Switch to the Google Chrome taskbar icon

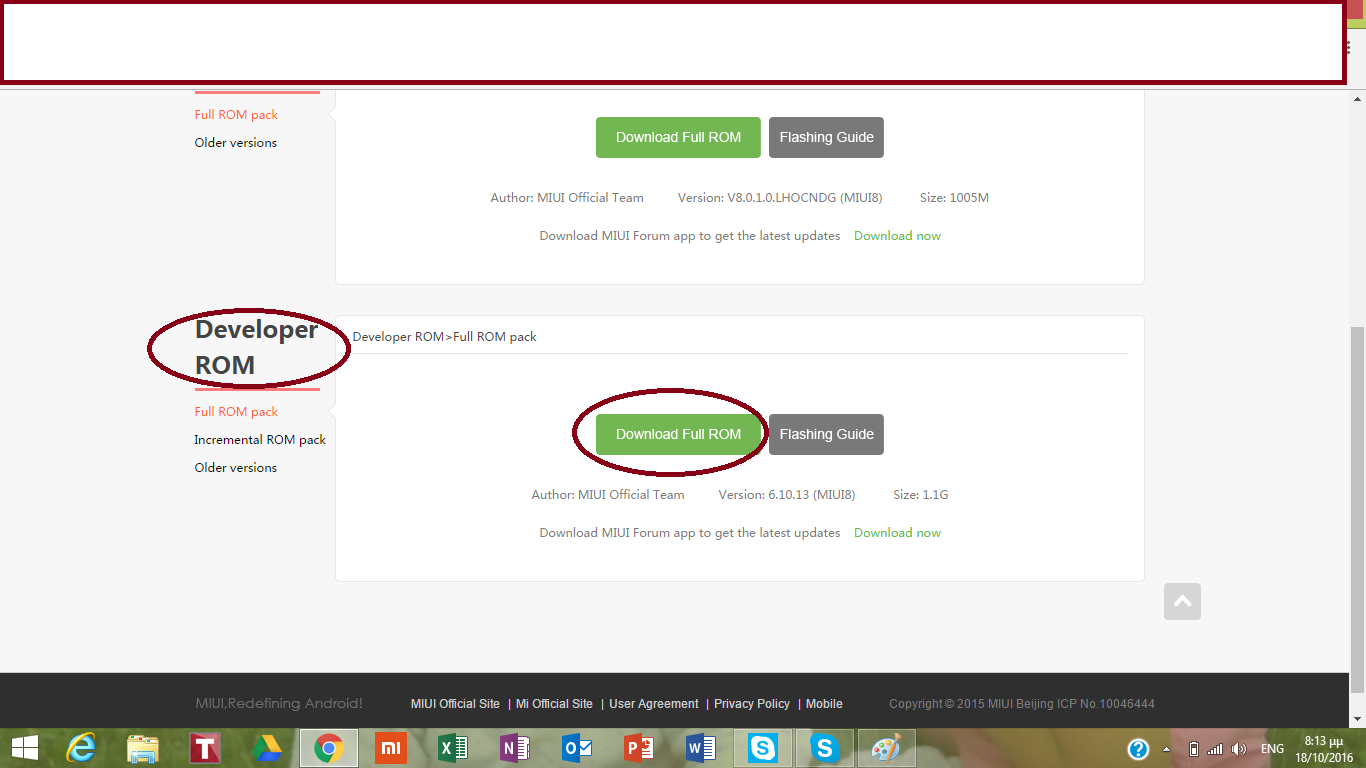pos(329,748)
